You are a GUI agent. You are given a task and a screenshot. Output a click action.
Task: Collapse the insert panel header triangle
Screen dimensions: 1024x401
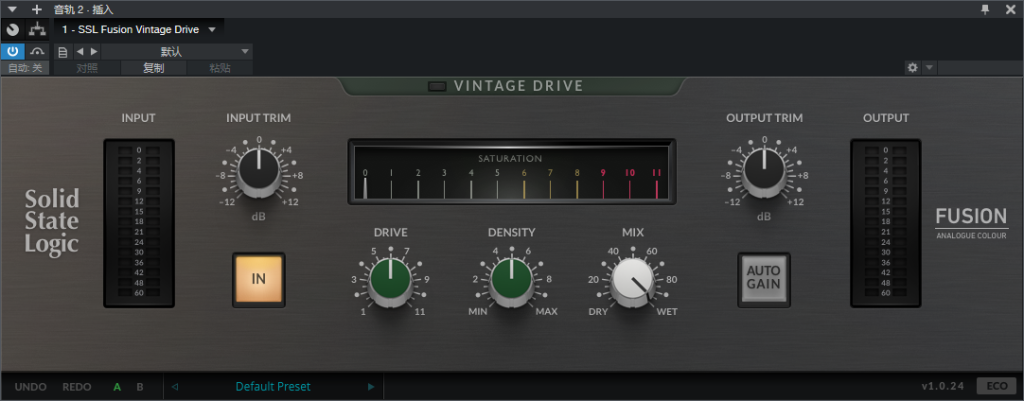pos(12,9)
